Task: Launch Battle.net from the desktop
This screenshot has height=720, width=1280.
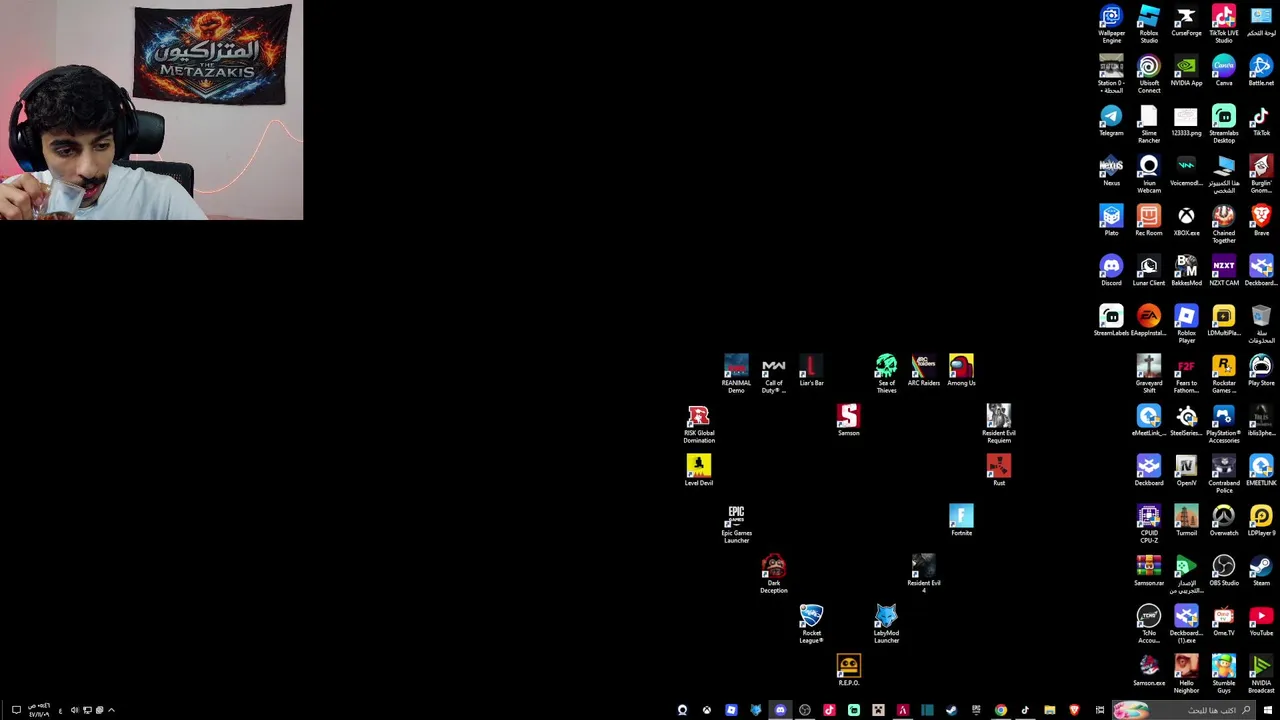Action: [x=1261, y=71]
